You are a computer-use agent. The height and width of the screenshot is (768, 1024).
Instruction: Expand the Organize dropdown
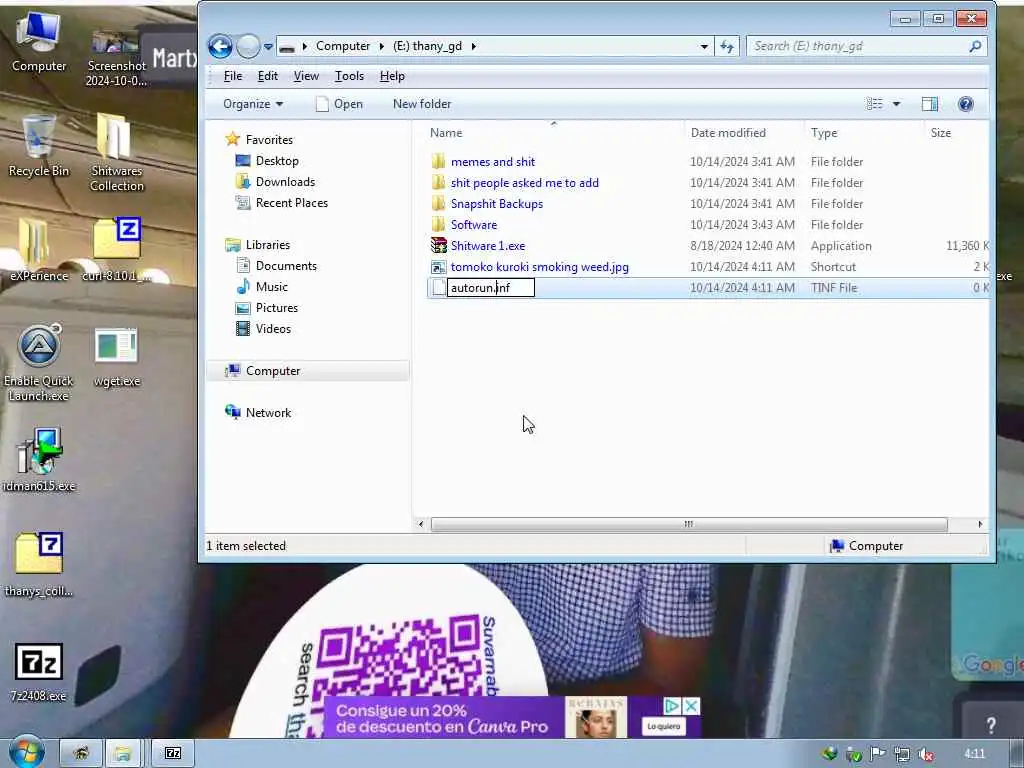pyautogui.click(x=253, y=104)
